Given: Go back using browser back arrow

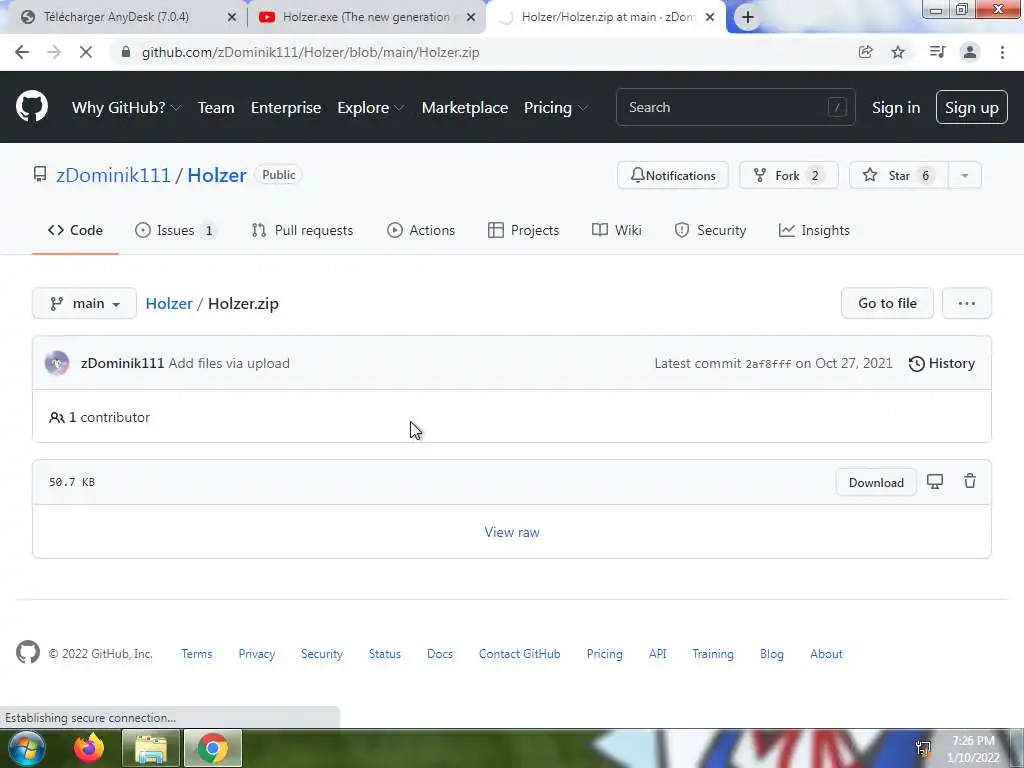Looking at the screenshot, I should pyautogui.click(x=22, y=52).
